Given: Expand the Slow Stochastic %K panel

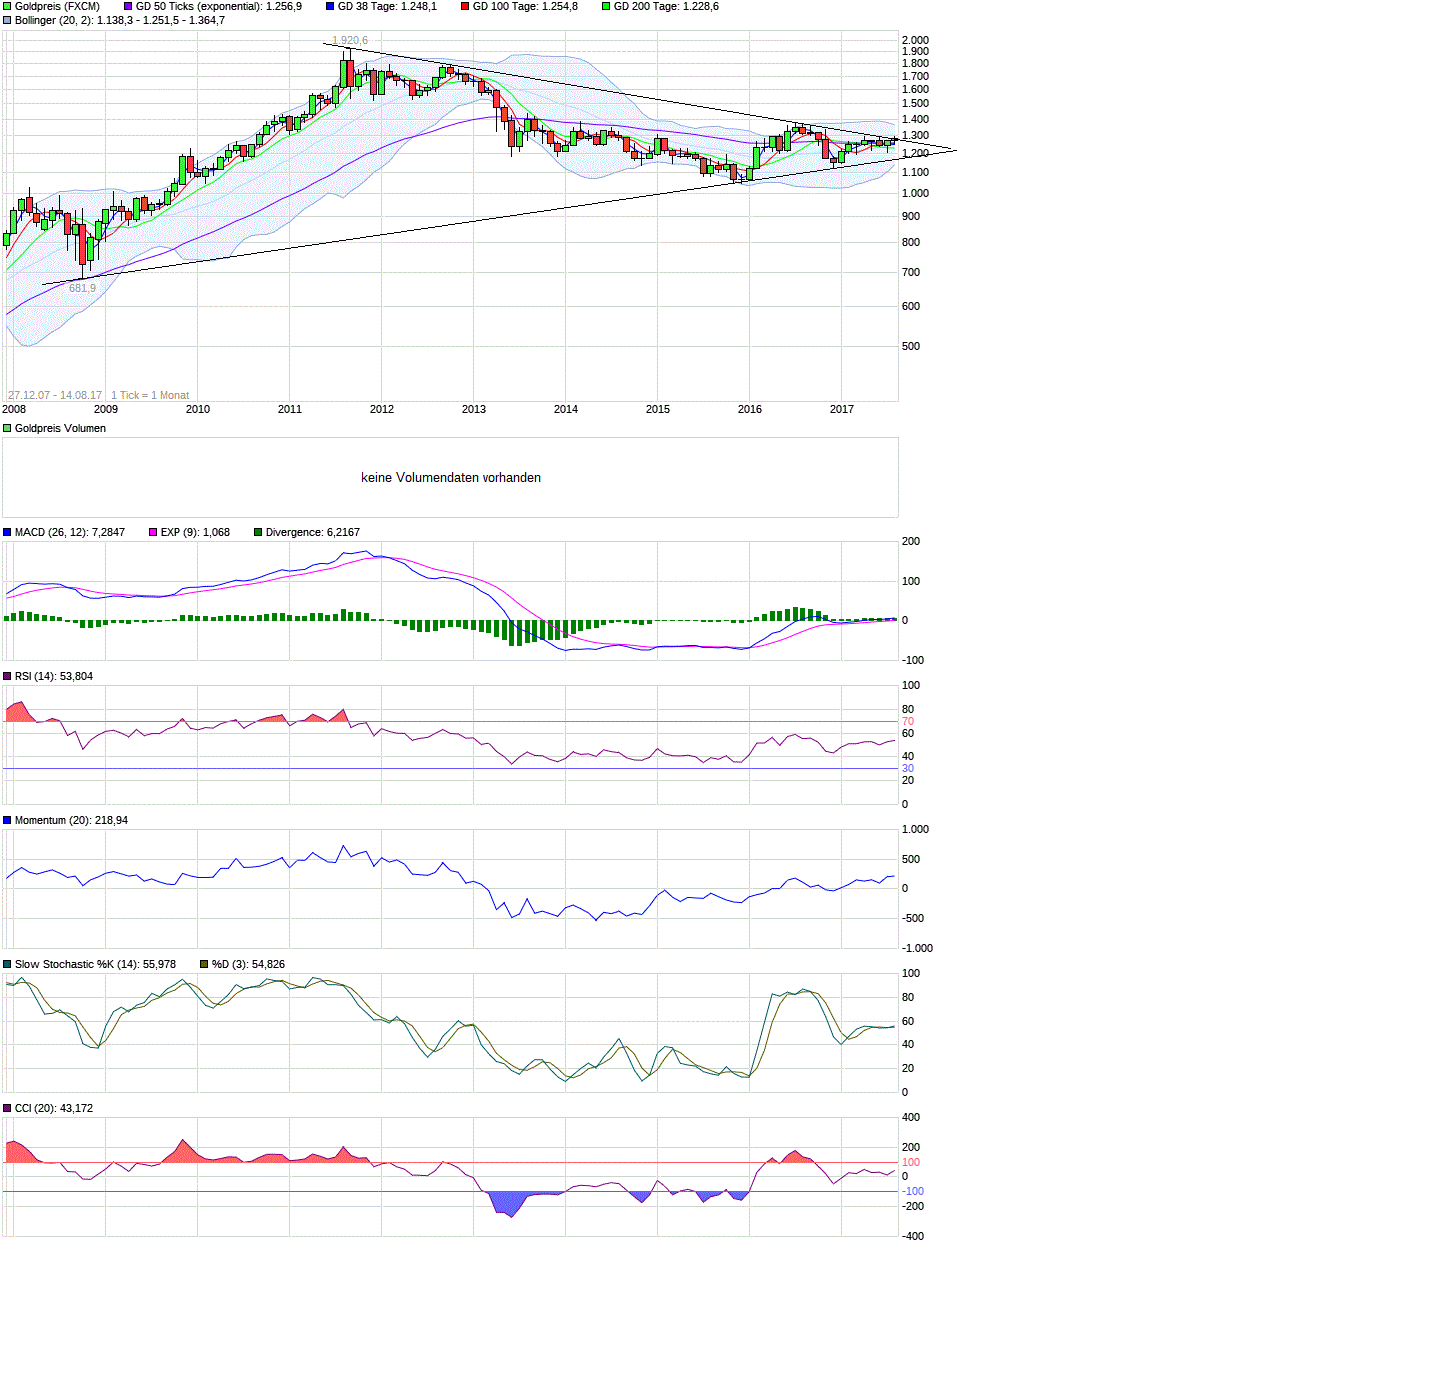Looking at the screenshot, I should pyautogui.click(x=7, y=964).
